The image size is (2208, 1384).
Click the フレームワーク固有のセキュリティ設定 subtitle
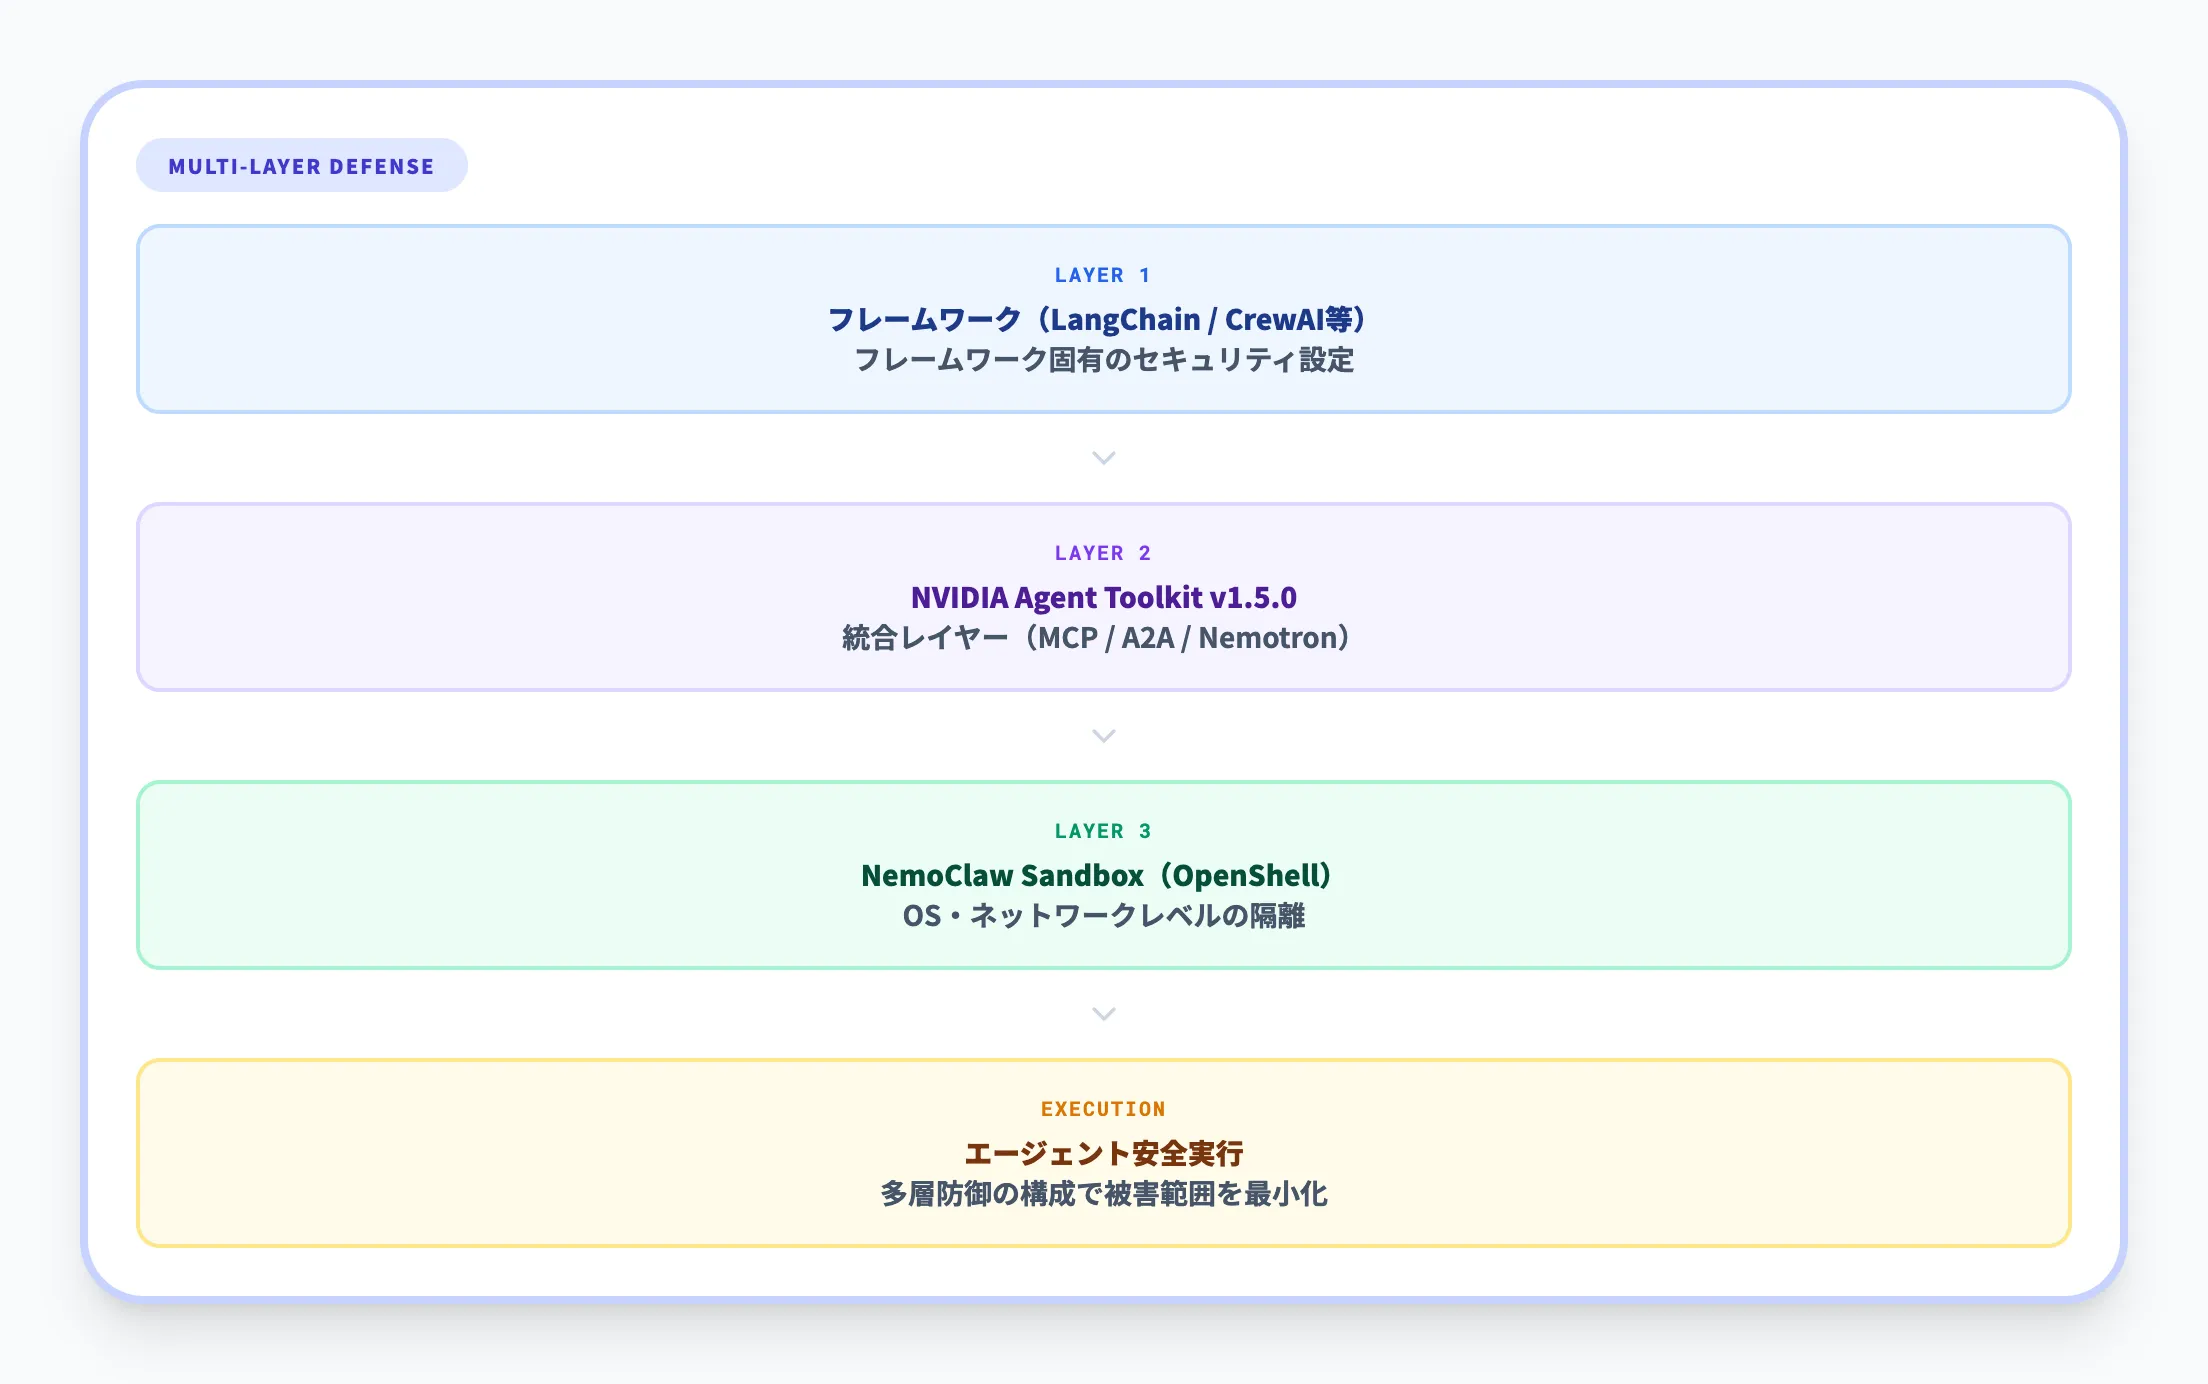[x=1103, y=362]
